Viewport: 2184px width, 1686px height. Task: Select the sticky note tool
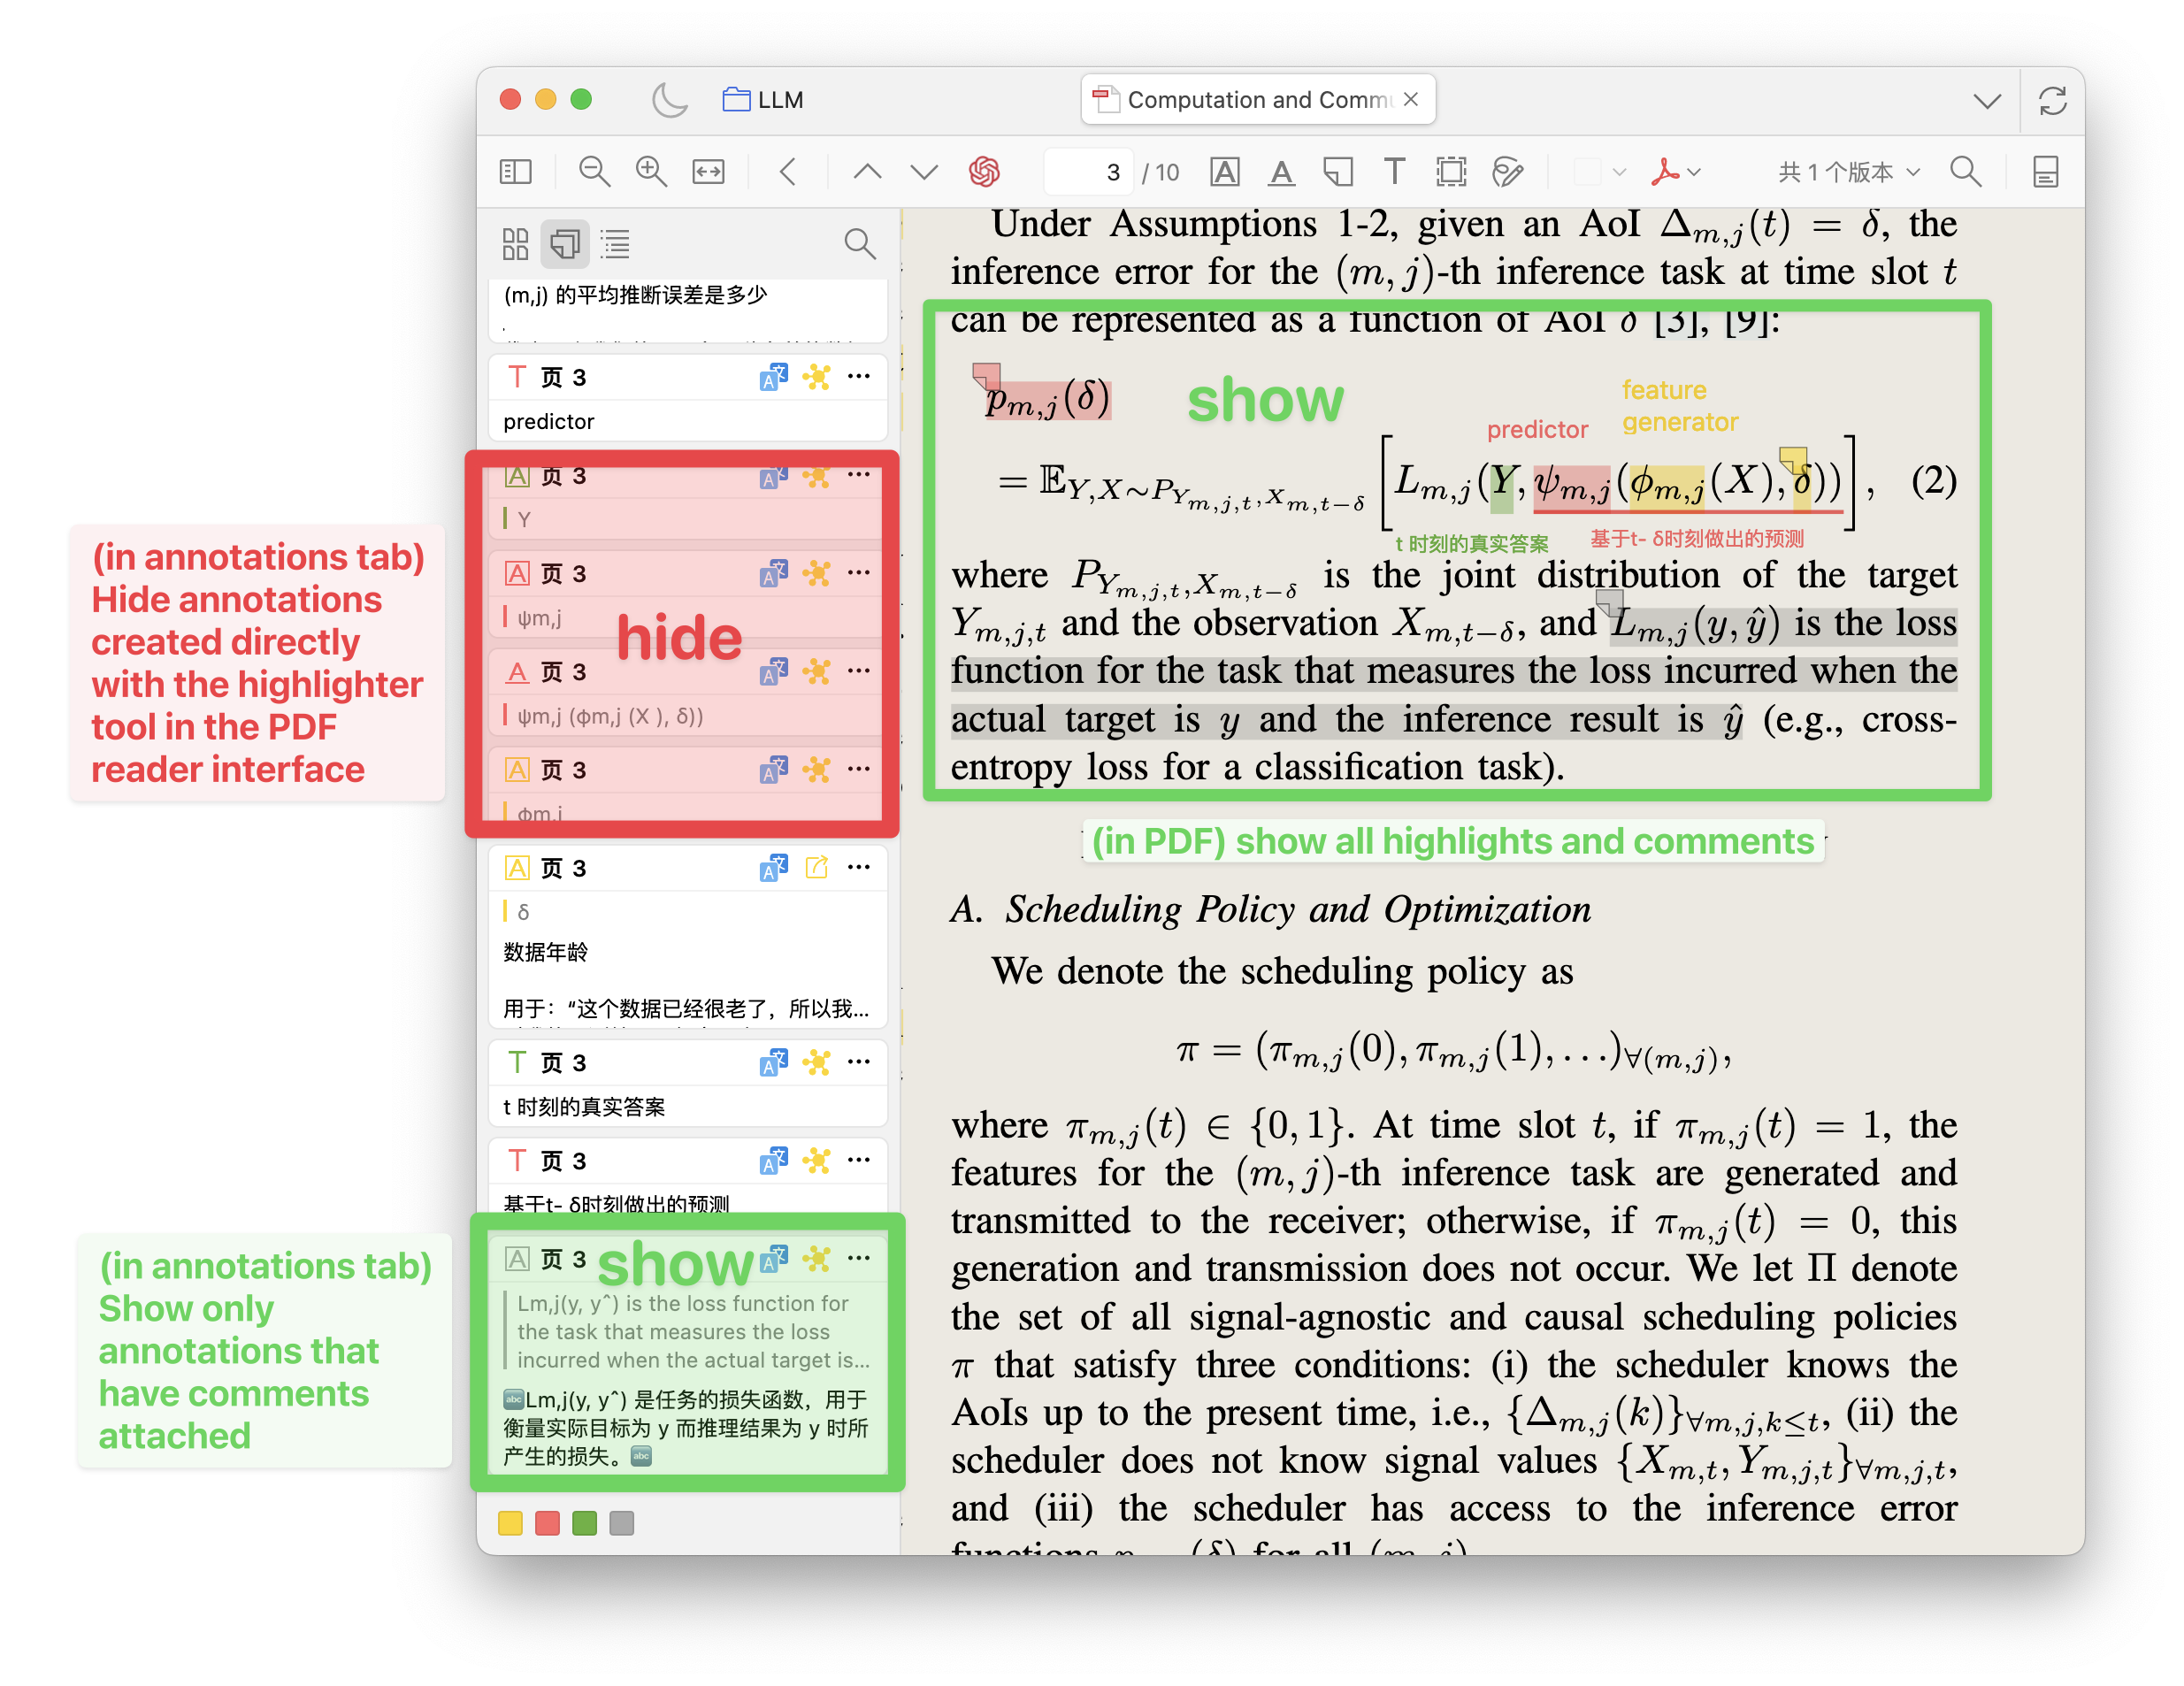coord(1337,172)
